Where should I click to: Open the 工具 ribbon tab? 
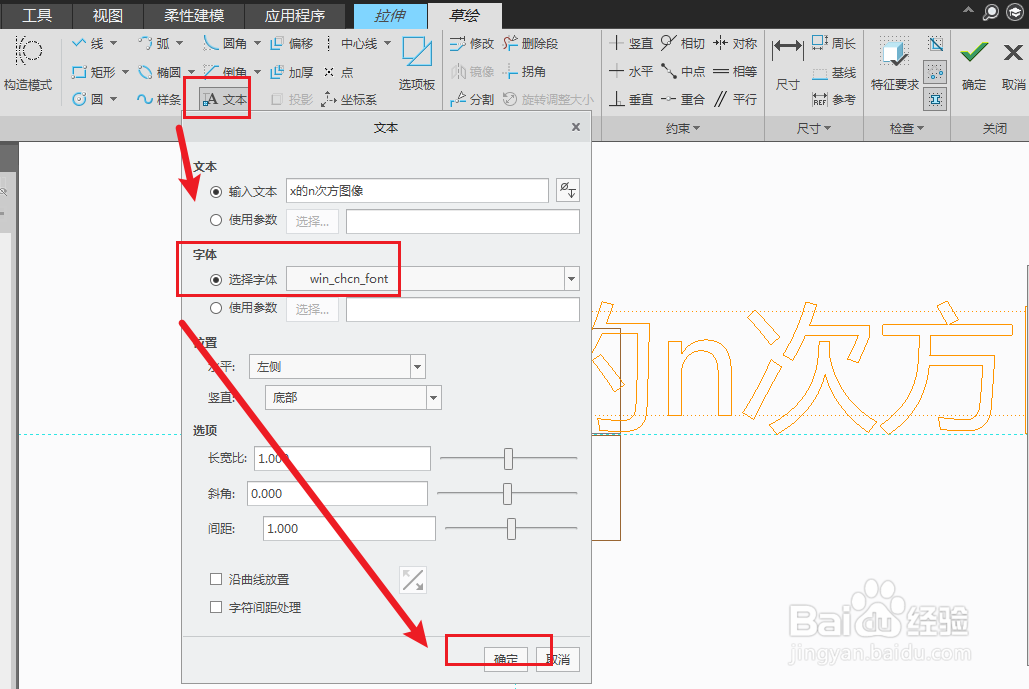pyautogui.click(x=37, y=15)
